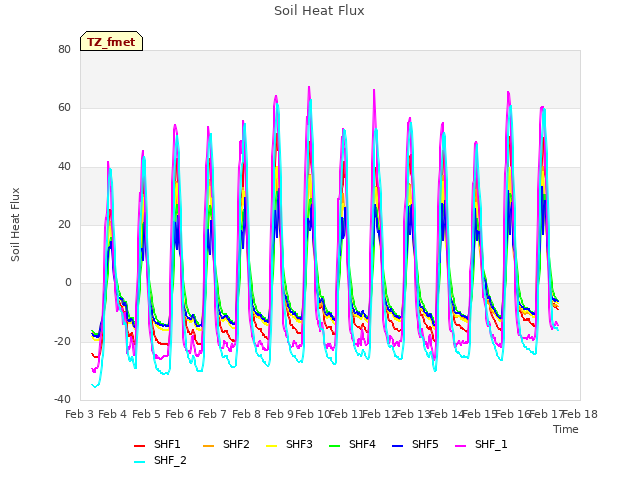Click the 80 y-axis tick label

[64, 49]
